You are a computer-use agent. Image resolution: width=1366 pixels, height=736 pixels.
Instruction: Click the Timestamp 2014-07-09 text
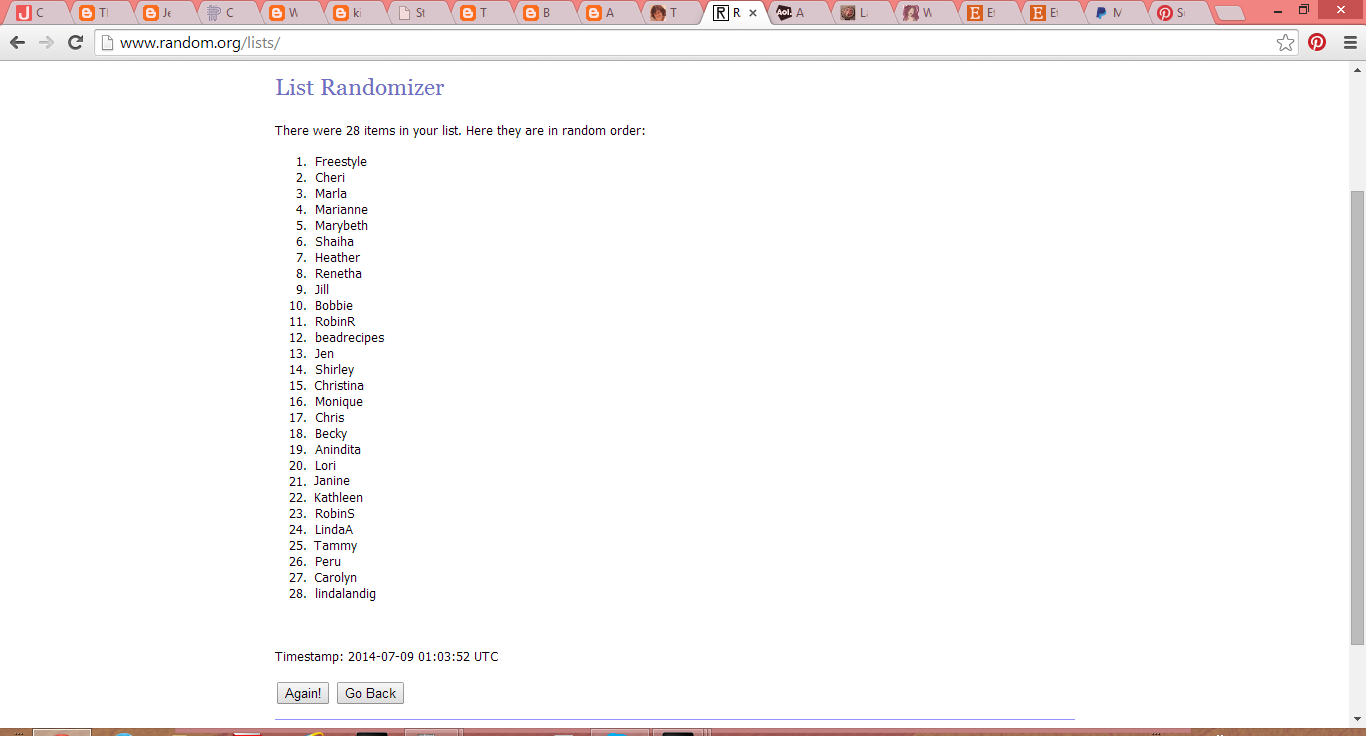coord(387,657)
